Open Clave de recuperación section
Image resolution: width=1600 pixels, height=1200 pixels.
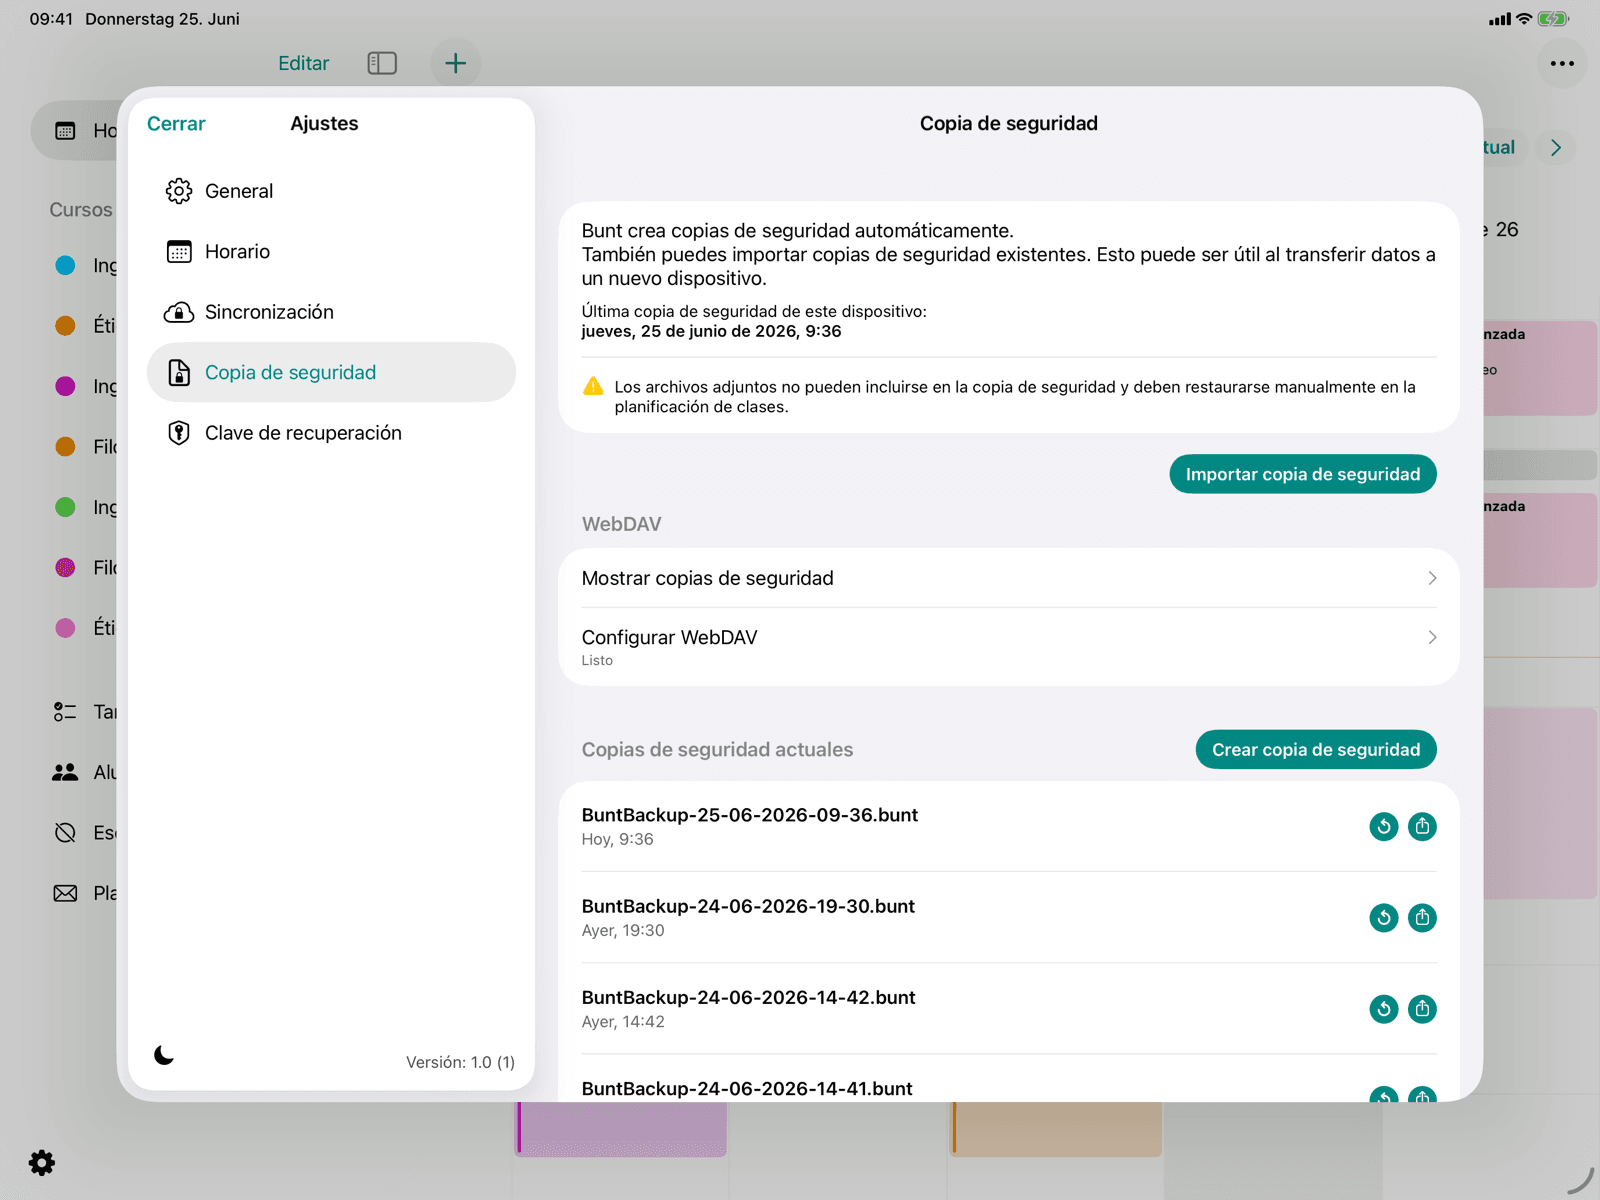(331, 433)
